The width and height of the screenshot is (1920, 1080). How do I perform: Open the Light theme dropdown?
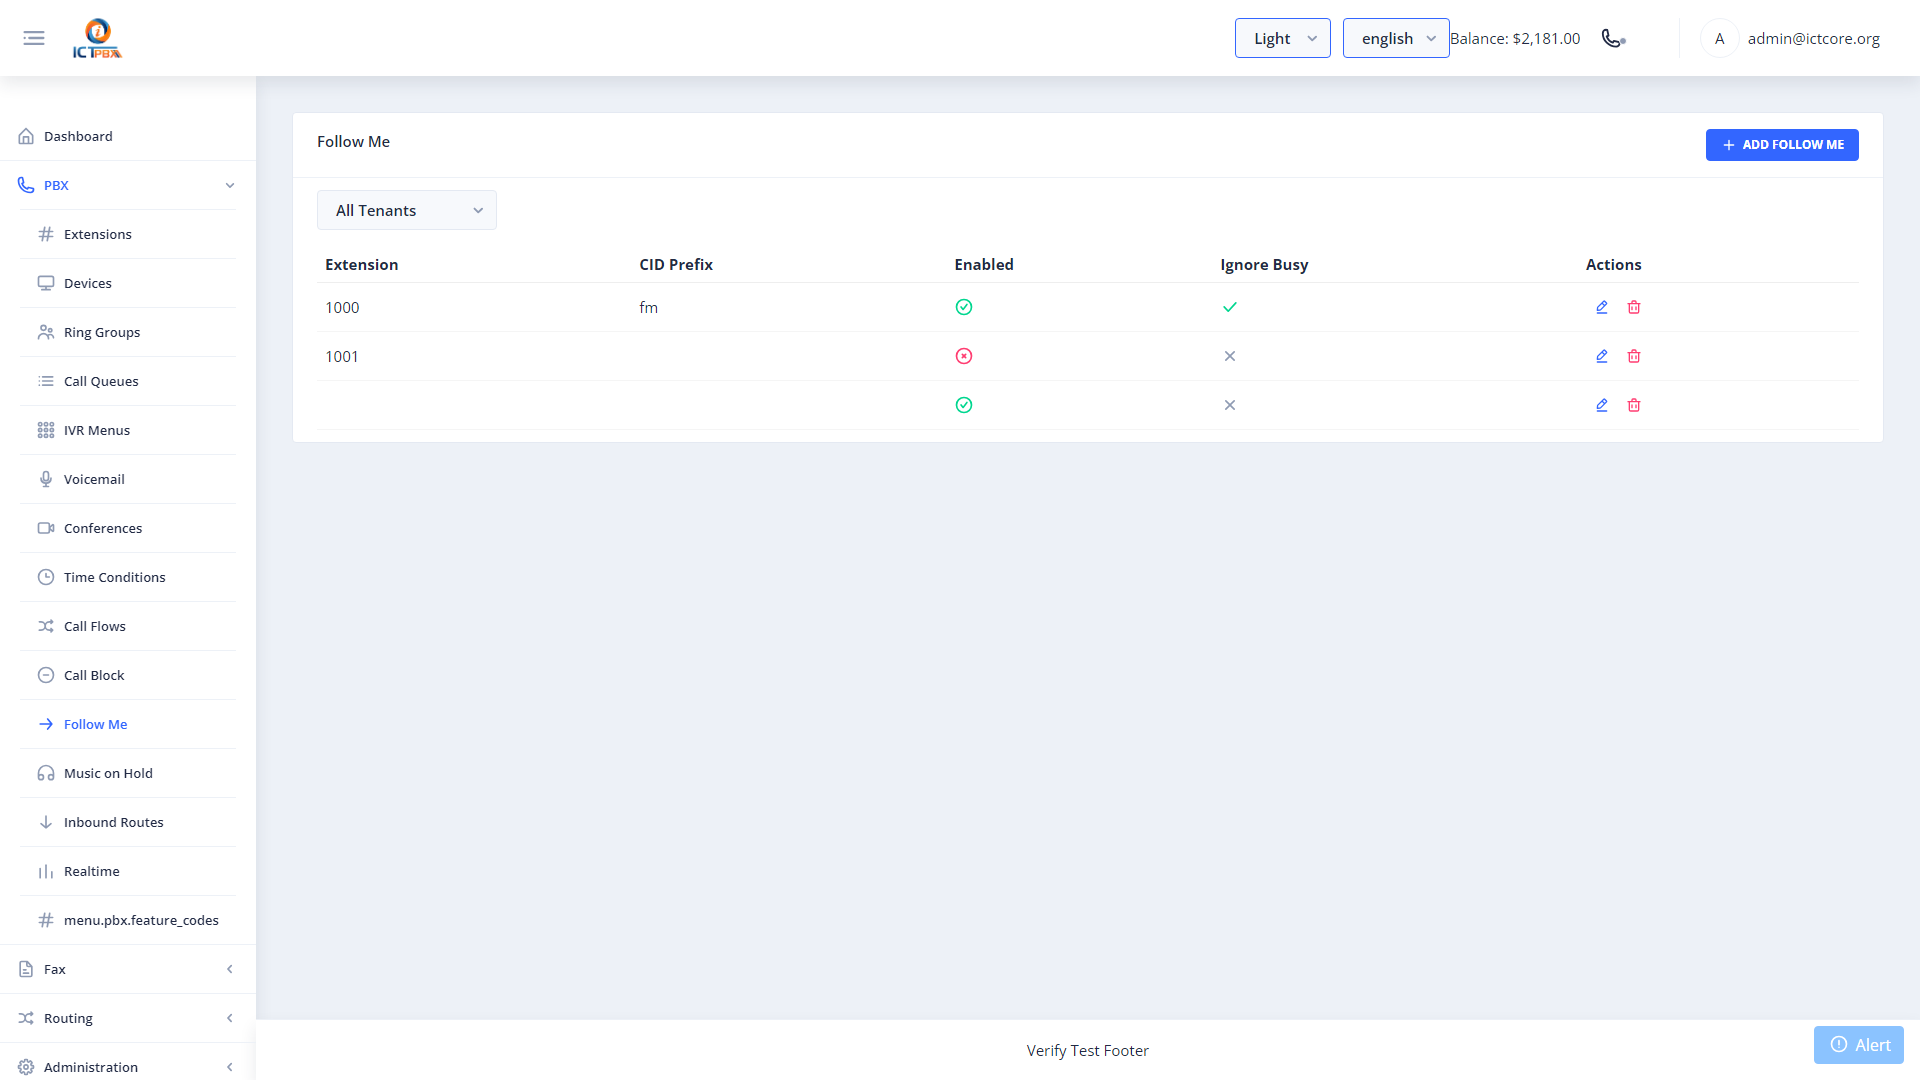[x=1282, y=38]
